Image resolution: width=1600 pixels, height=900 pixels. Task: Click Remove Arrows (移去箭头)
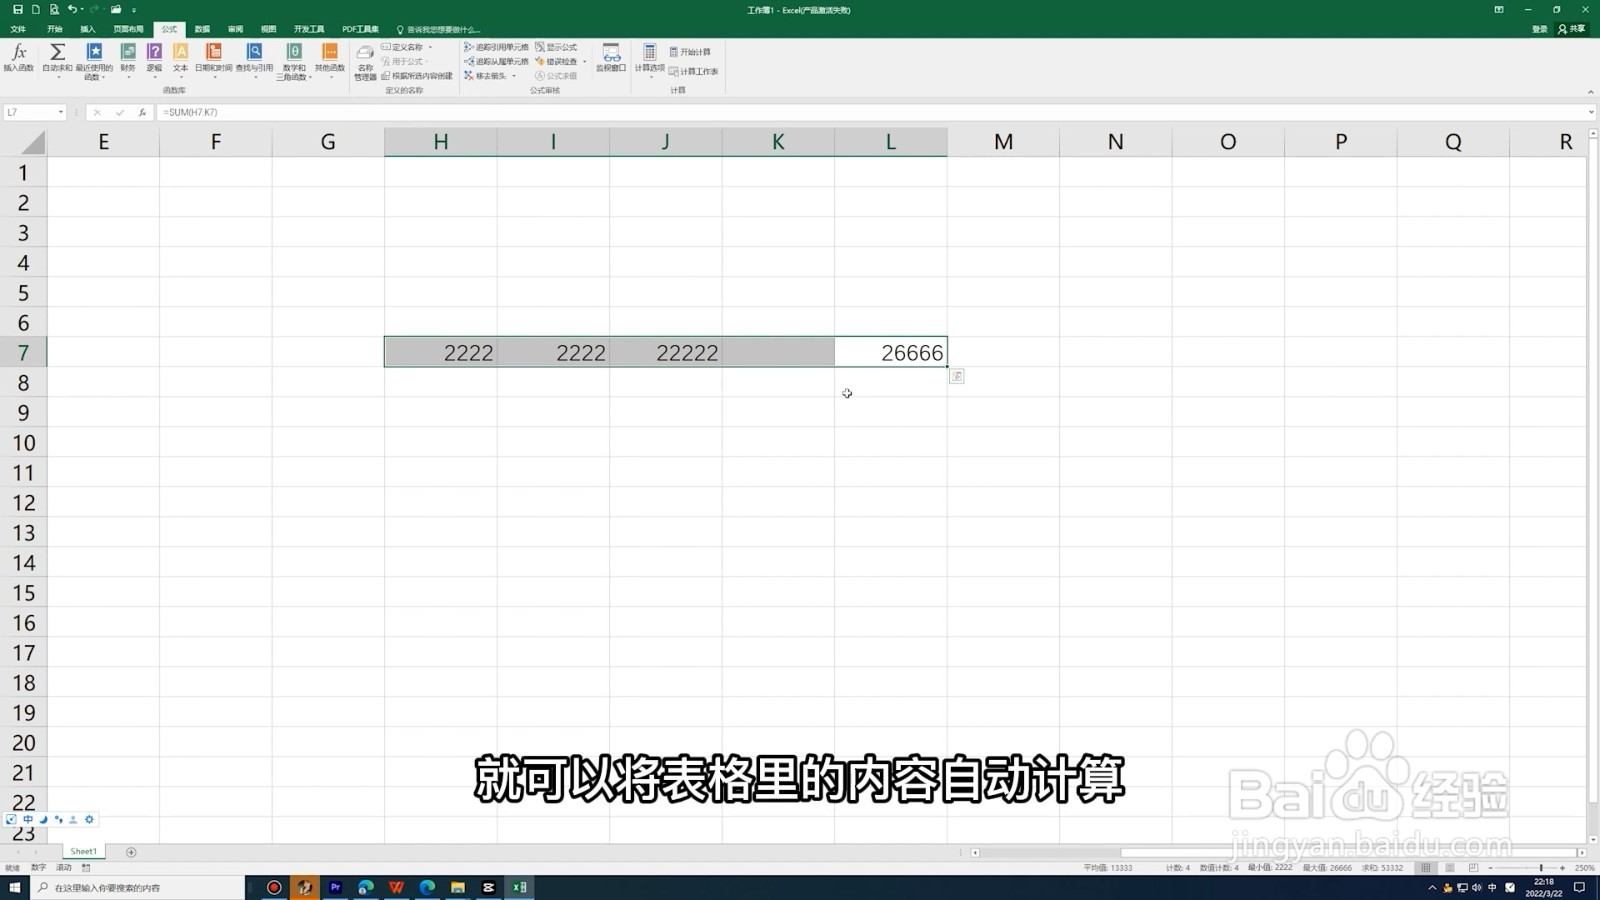point(486,76)
